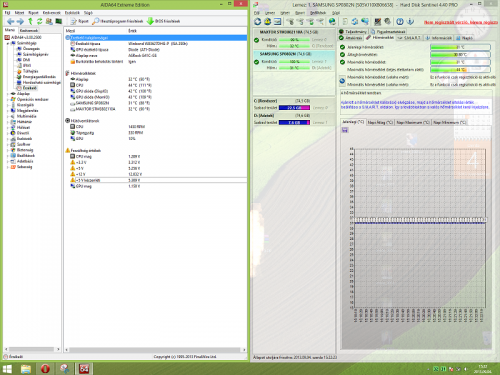Expand the Multimédia tree node
The width and height of the screenshot is (500, 375).
[x=8, y=116]
